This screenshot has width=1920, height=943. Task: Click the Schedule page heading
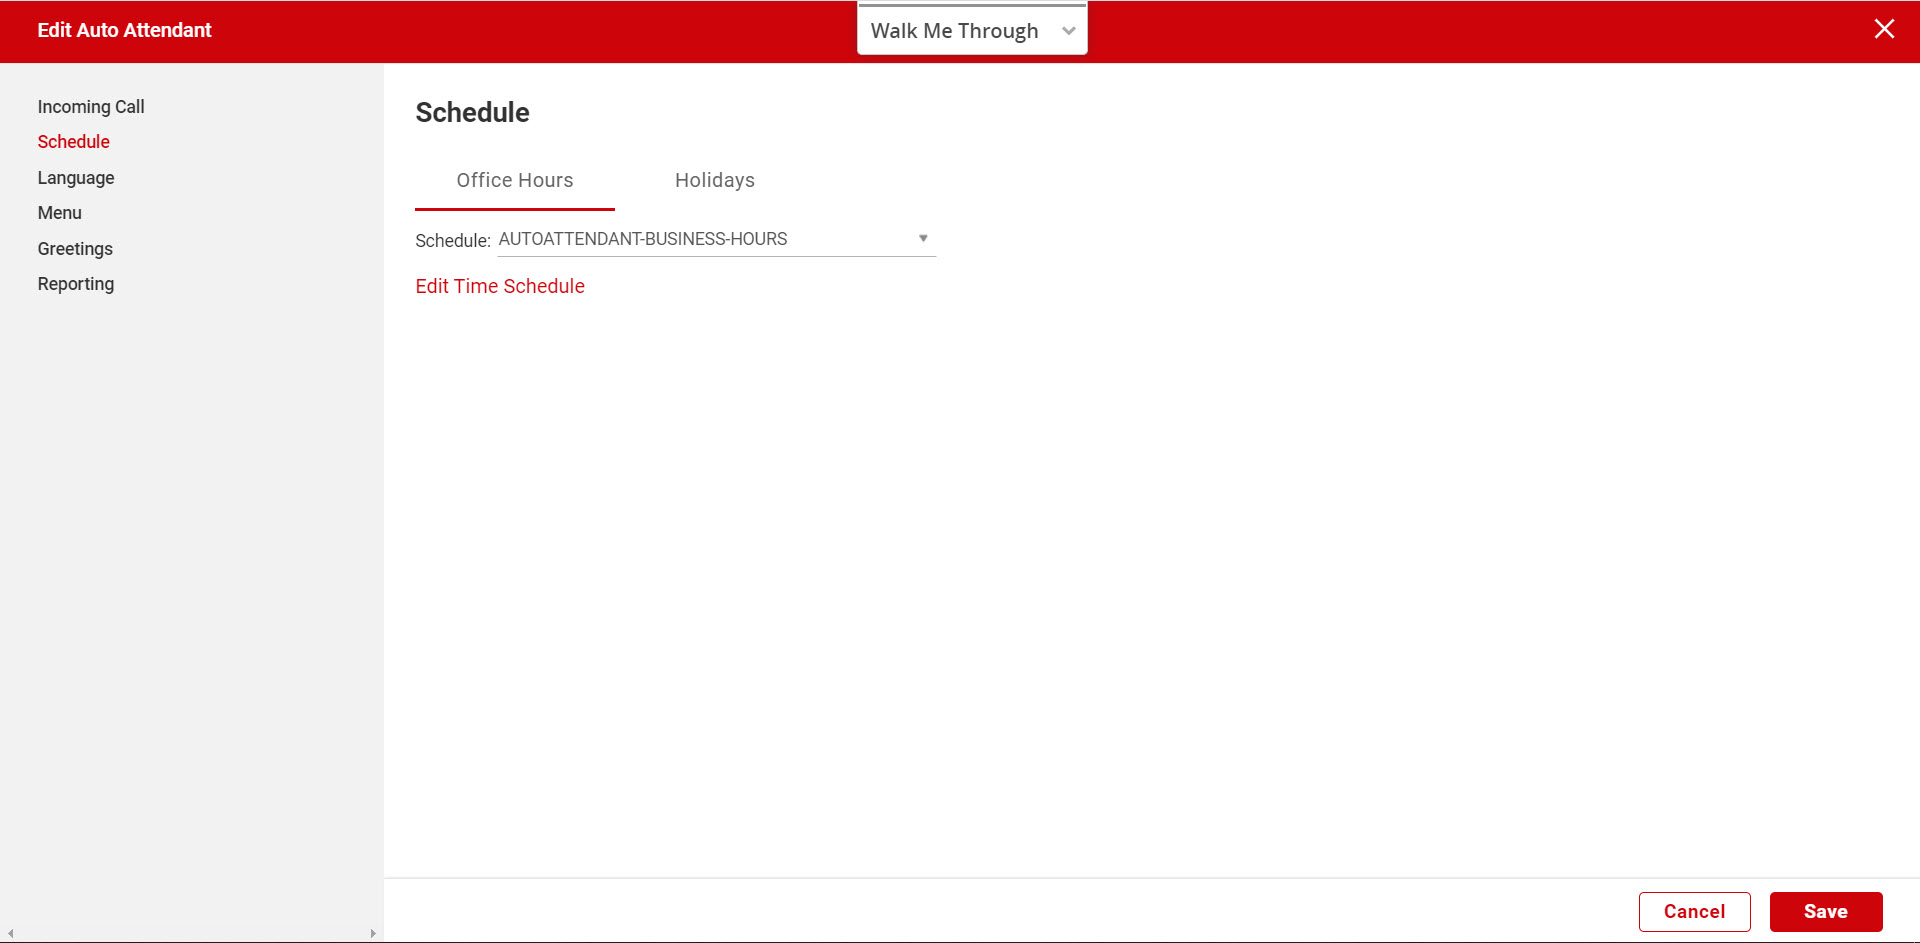point(472,112)
